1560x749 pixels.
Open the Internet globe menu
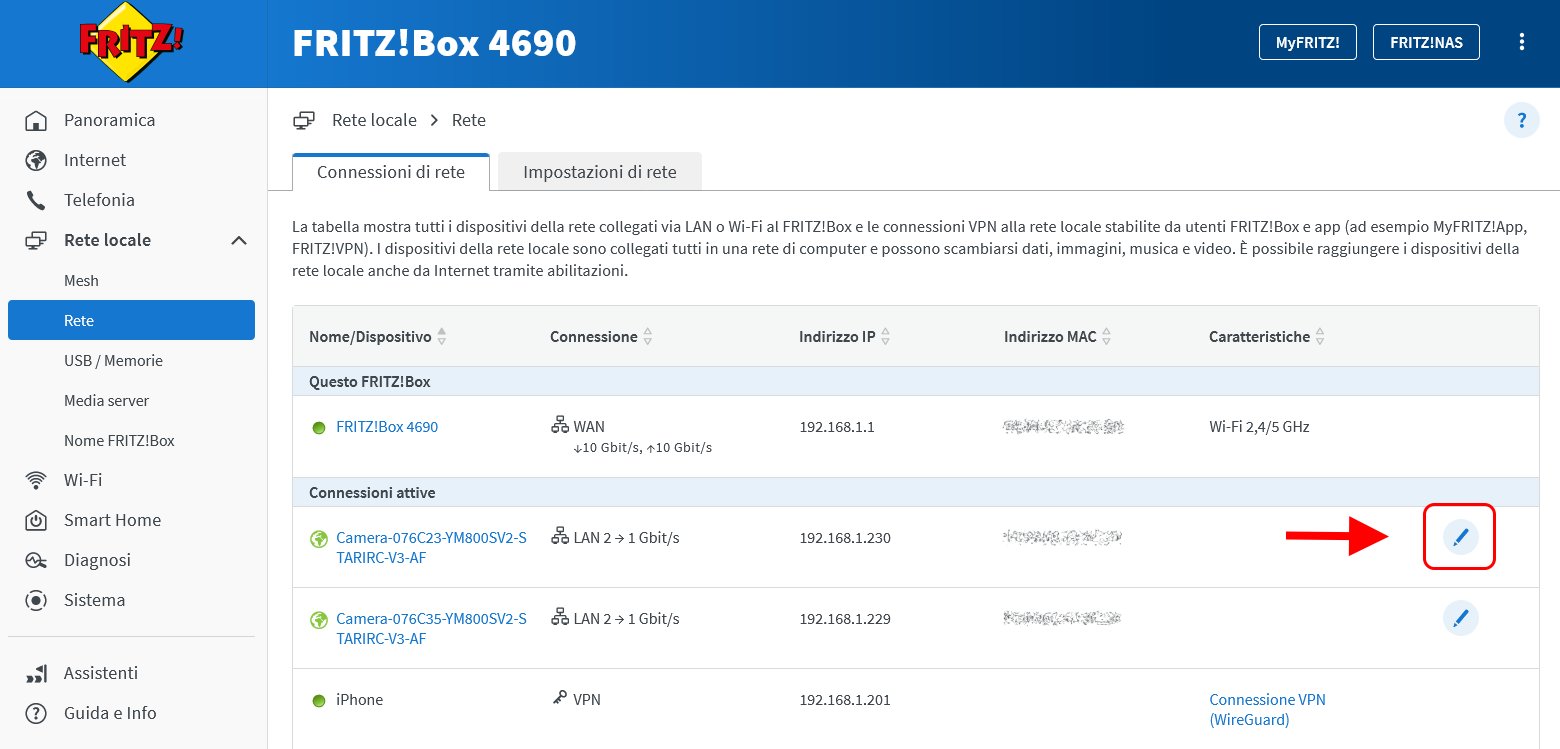tap(94, 160)
